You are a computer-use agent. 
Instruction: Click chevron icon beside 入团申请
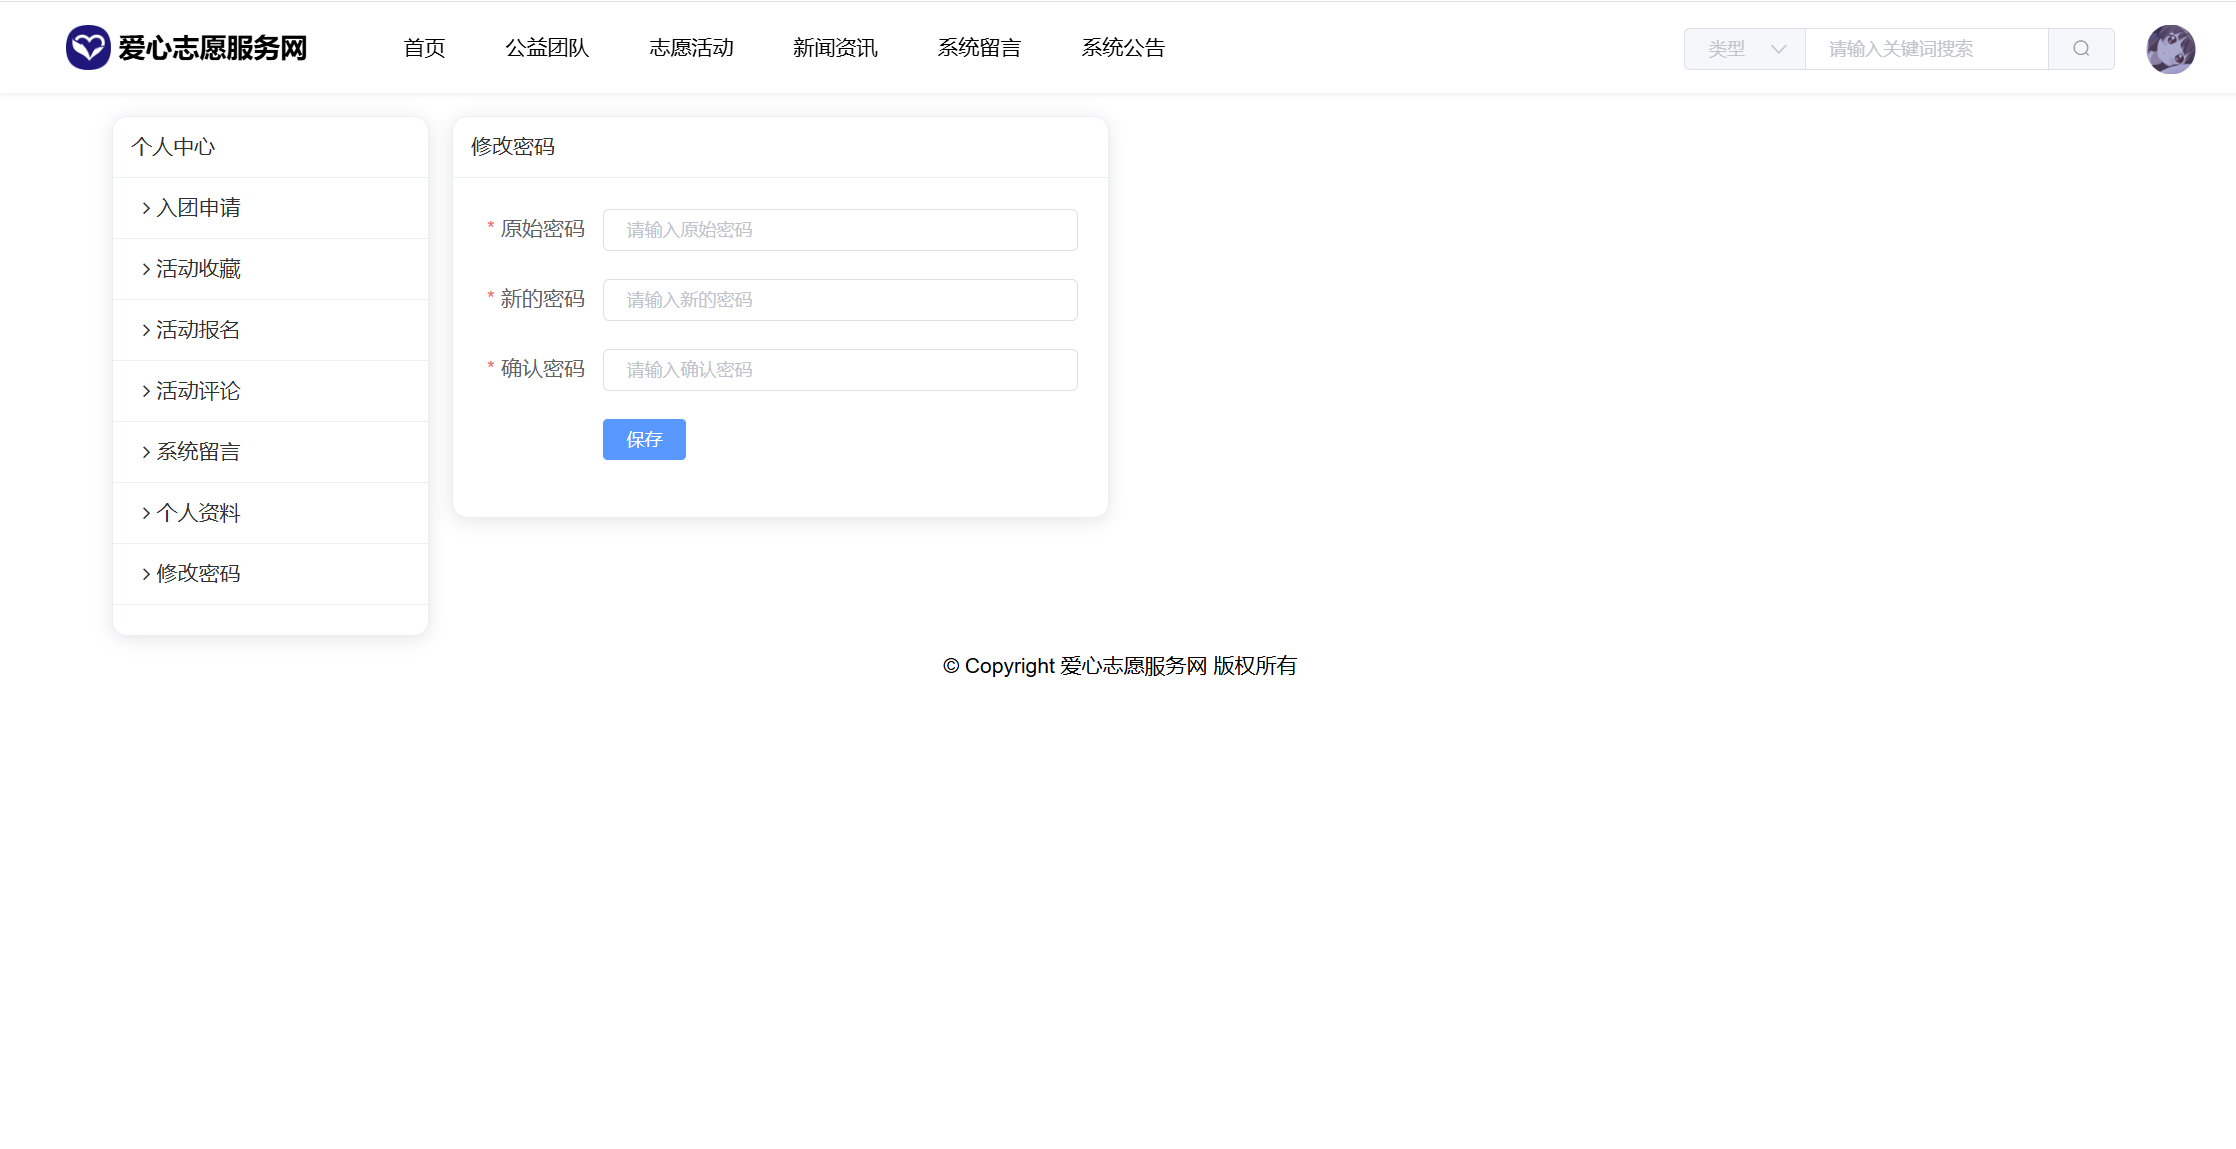146,208
